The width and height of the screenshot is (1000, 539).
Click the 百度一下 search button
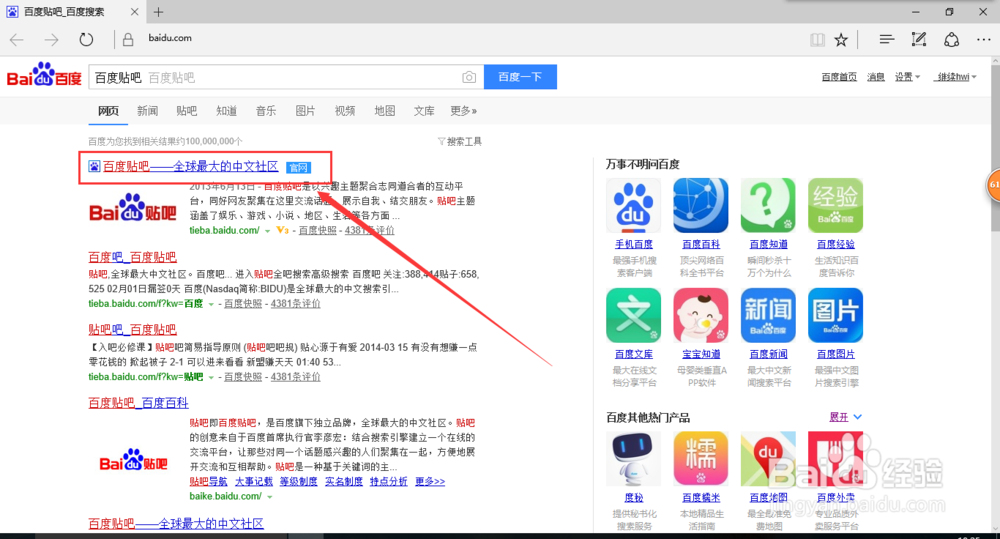[x=520, y=77]
